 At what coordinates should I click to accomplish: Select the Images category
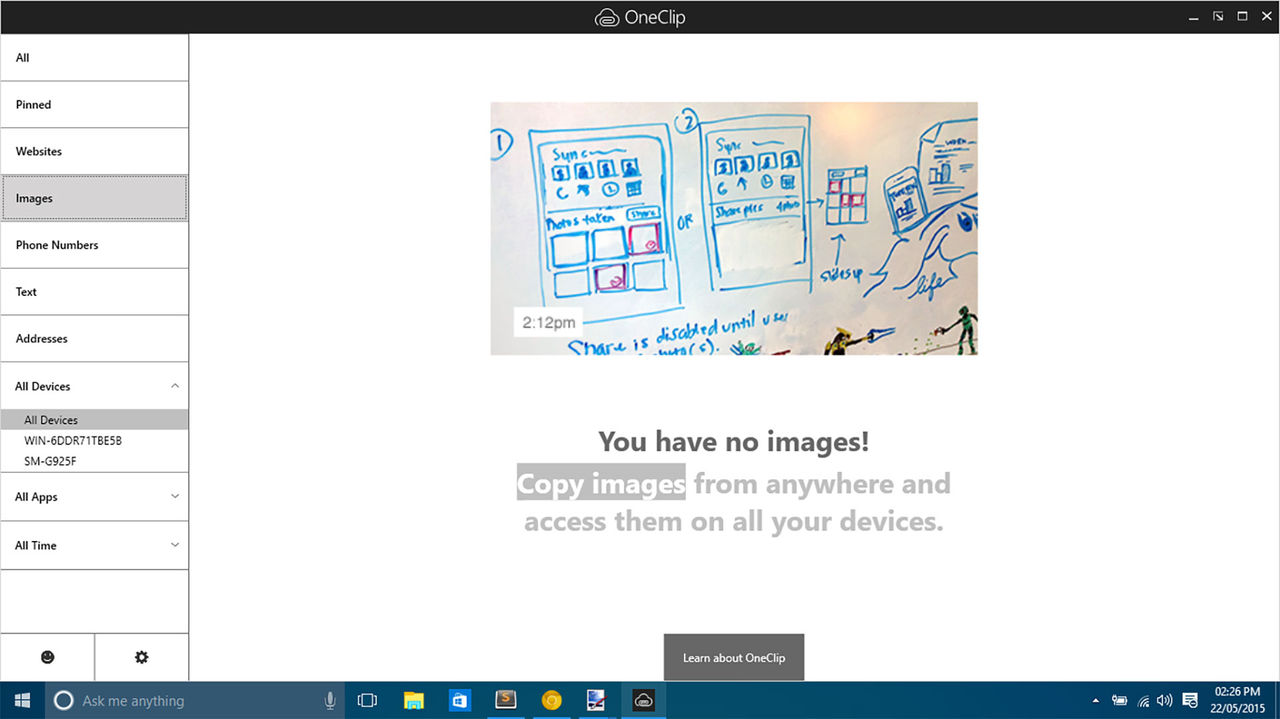point(94,198)
